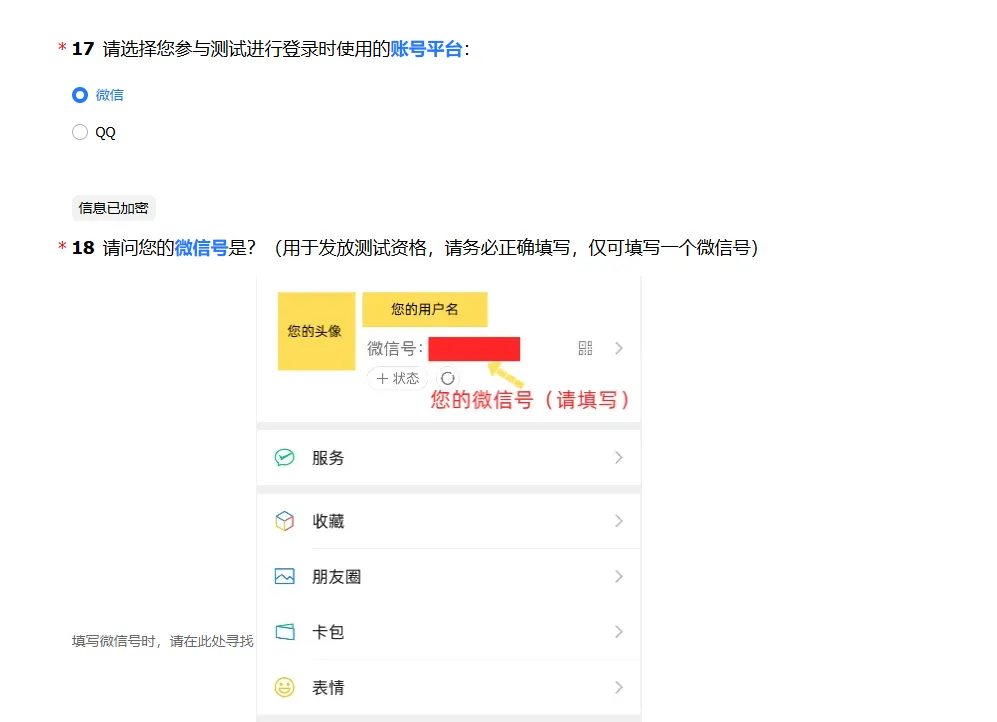Click the 收藏 cube icon
997x722 pixels.
tap(285, 521)
